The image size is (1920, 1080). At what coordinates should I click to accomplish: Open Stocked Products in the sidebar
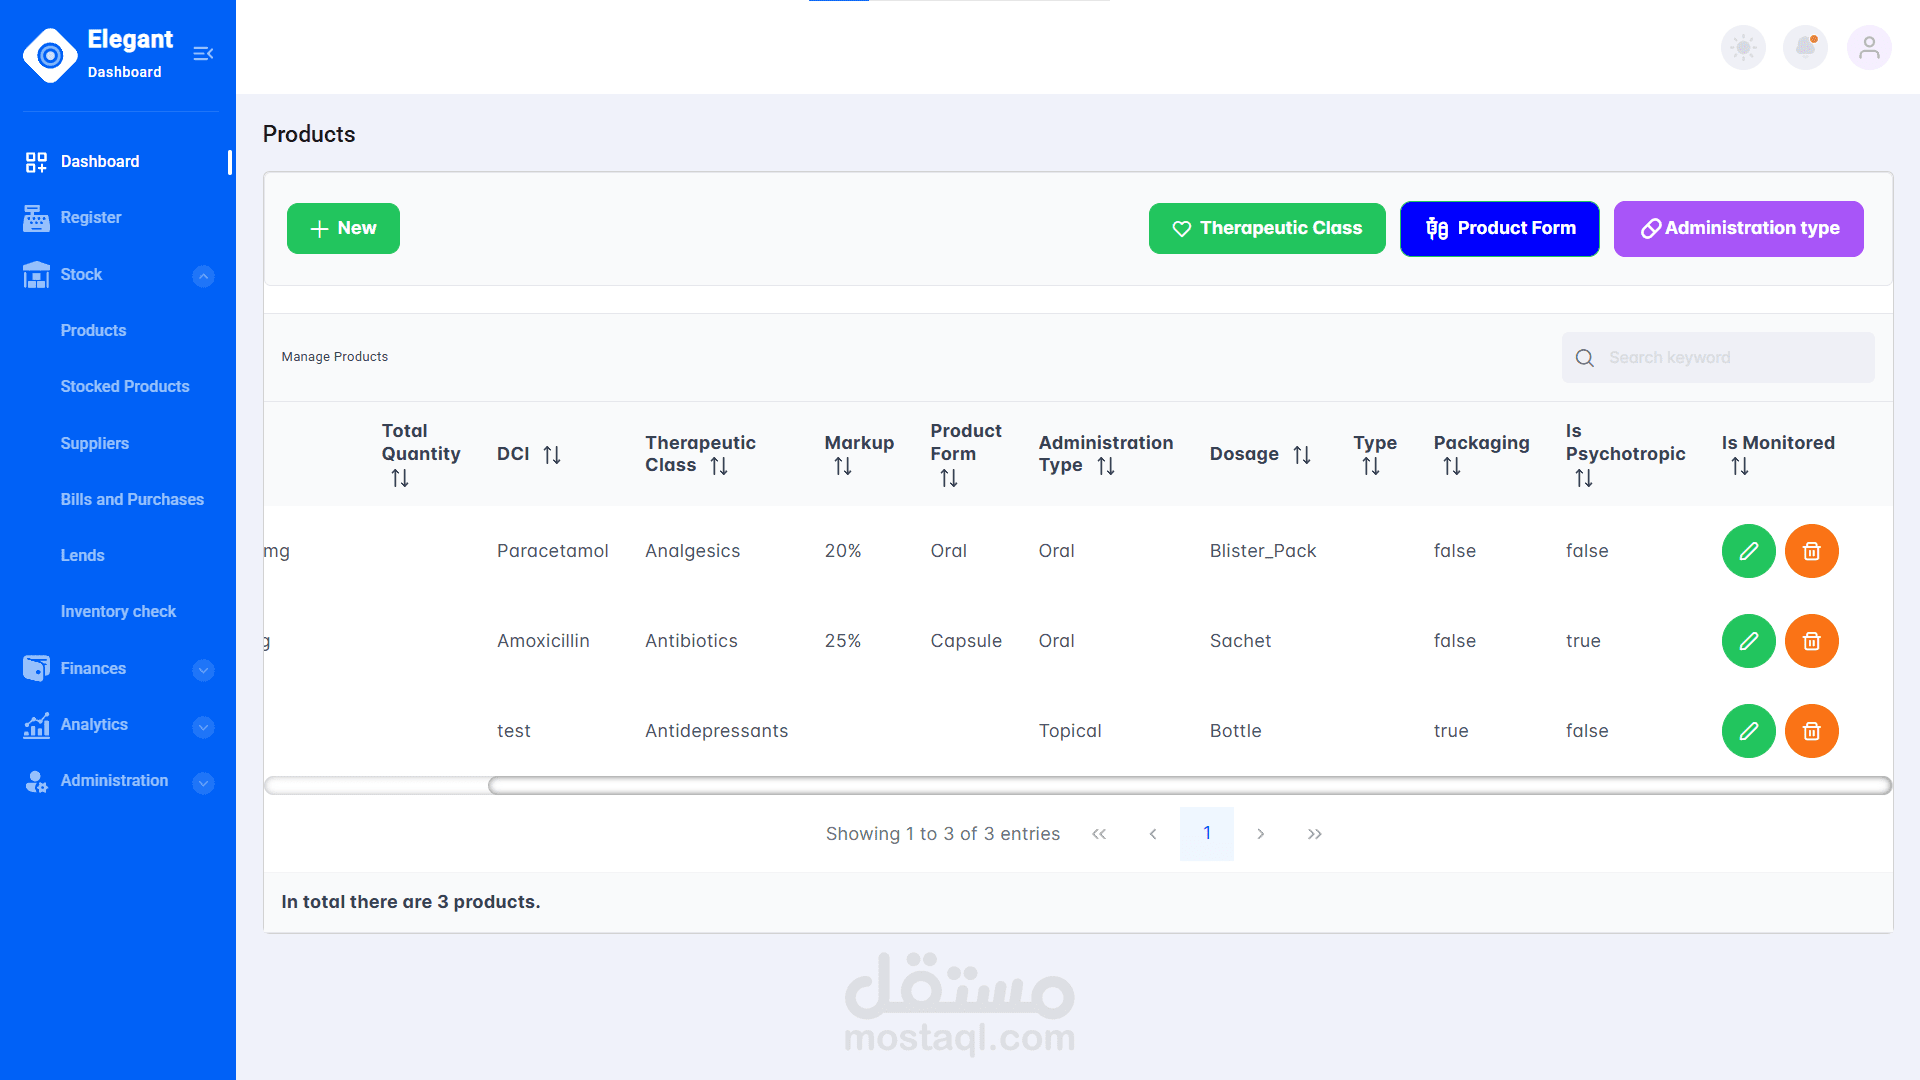point(124,387)
